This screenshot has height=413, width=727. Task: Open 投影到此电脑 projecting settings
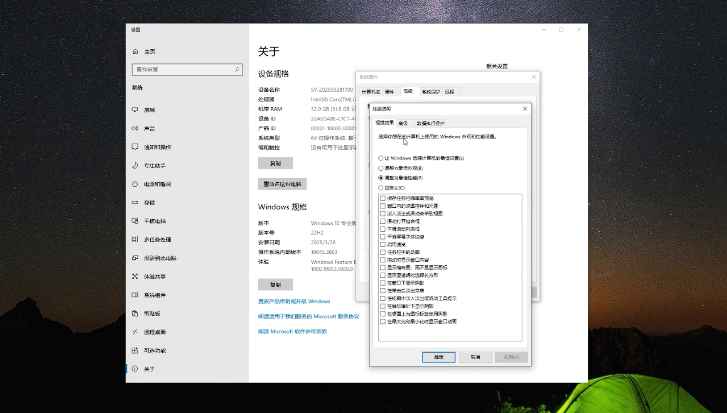160,258
